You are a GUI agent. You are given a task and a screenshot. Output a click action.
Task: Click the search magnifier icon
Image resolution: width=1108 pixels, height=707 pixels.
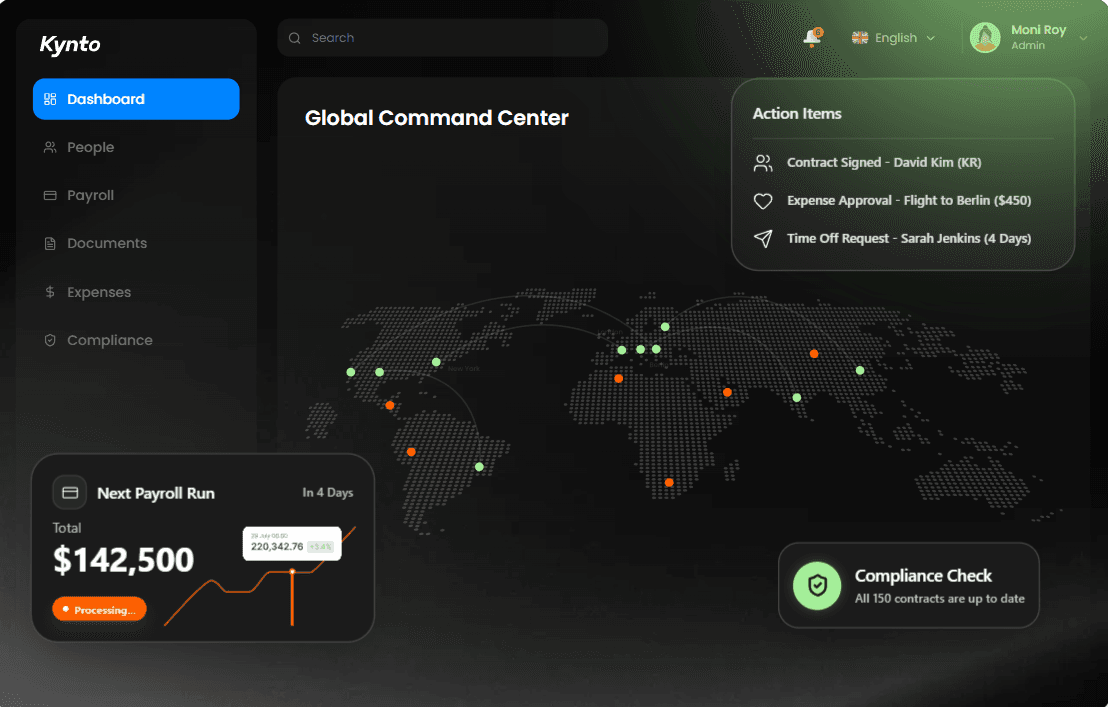click(x=294, y=37)
